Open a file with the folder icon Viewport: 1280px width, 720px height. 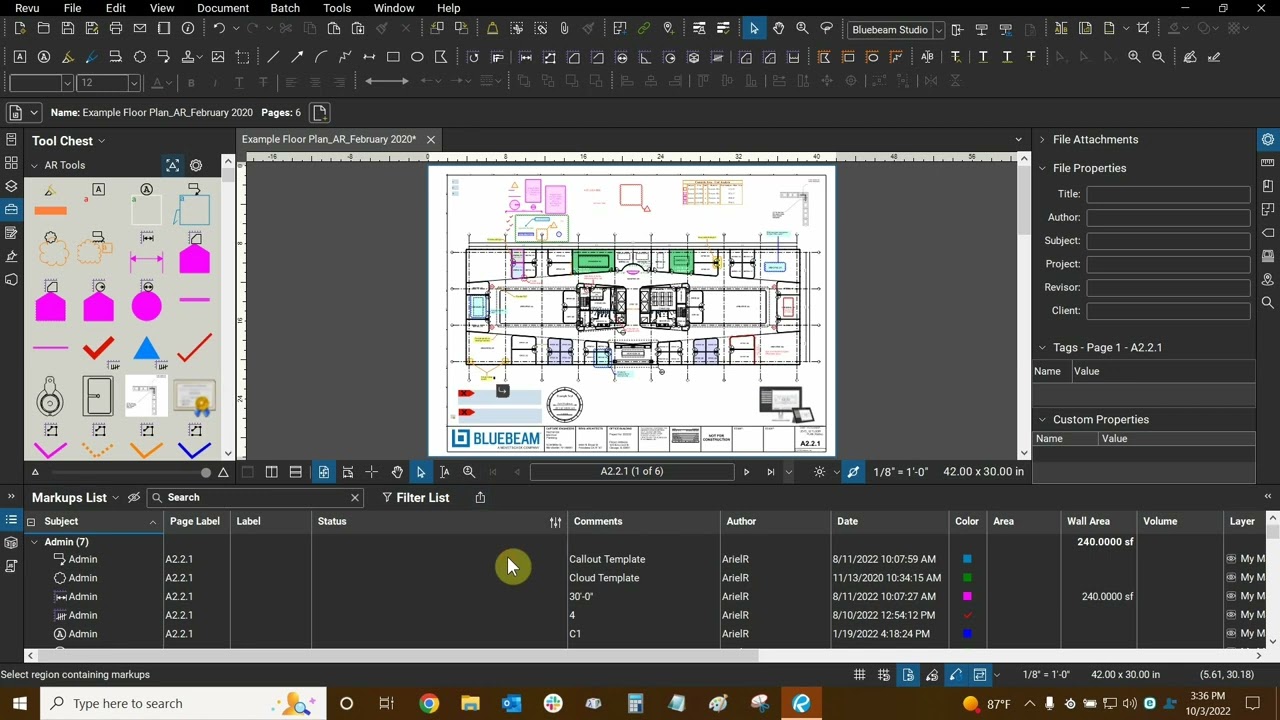pos(44,29)
